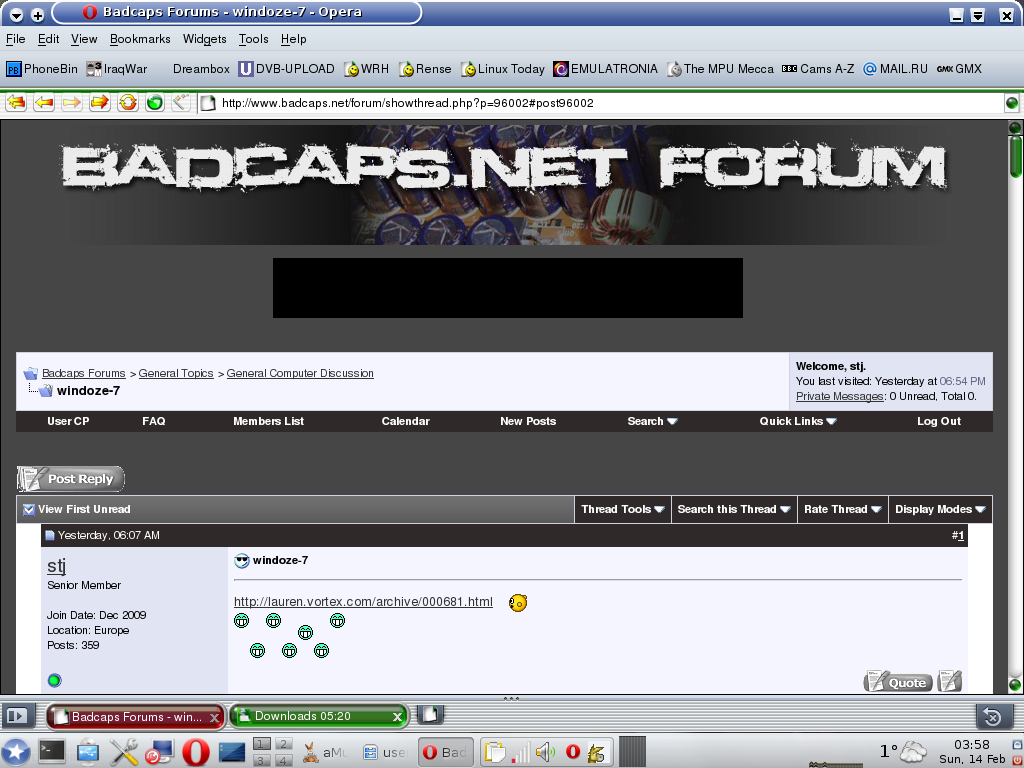Switch to virtual desktop 4
The height and width of the screenshot is (768, 1024).
283,760
